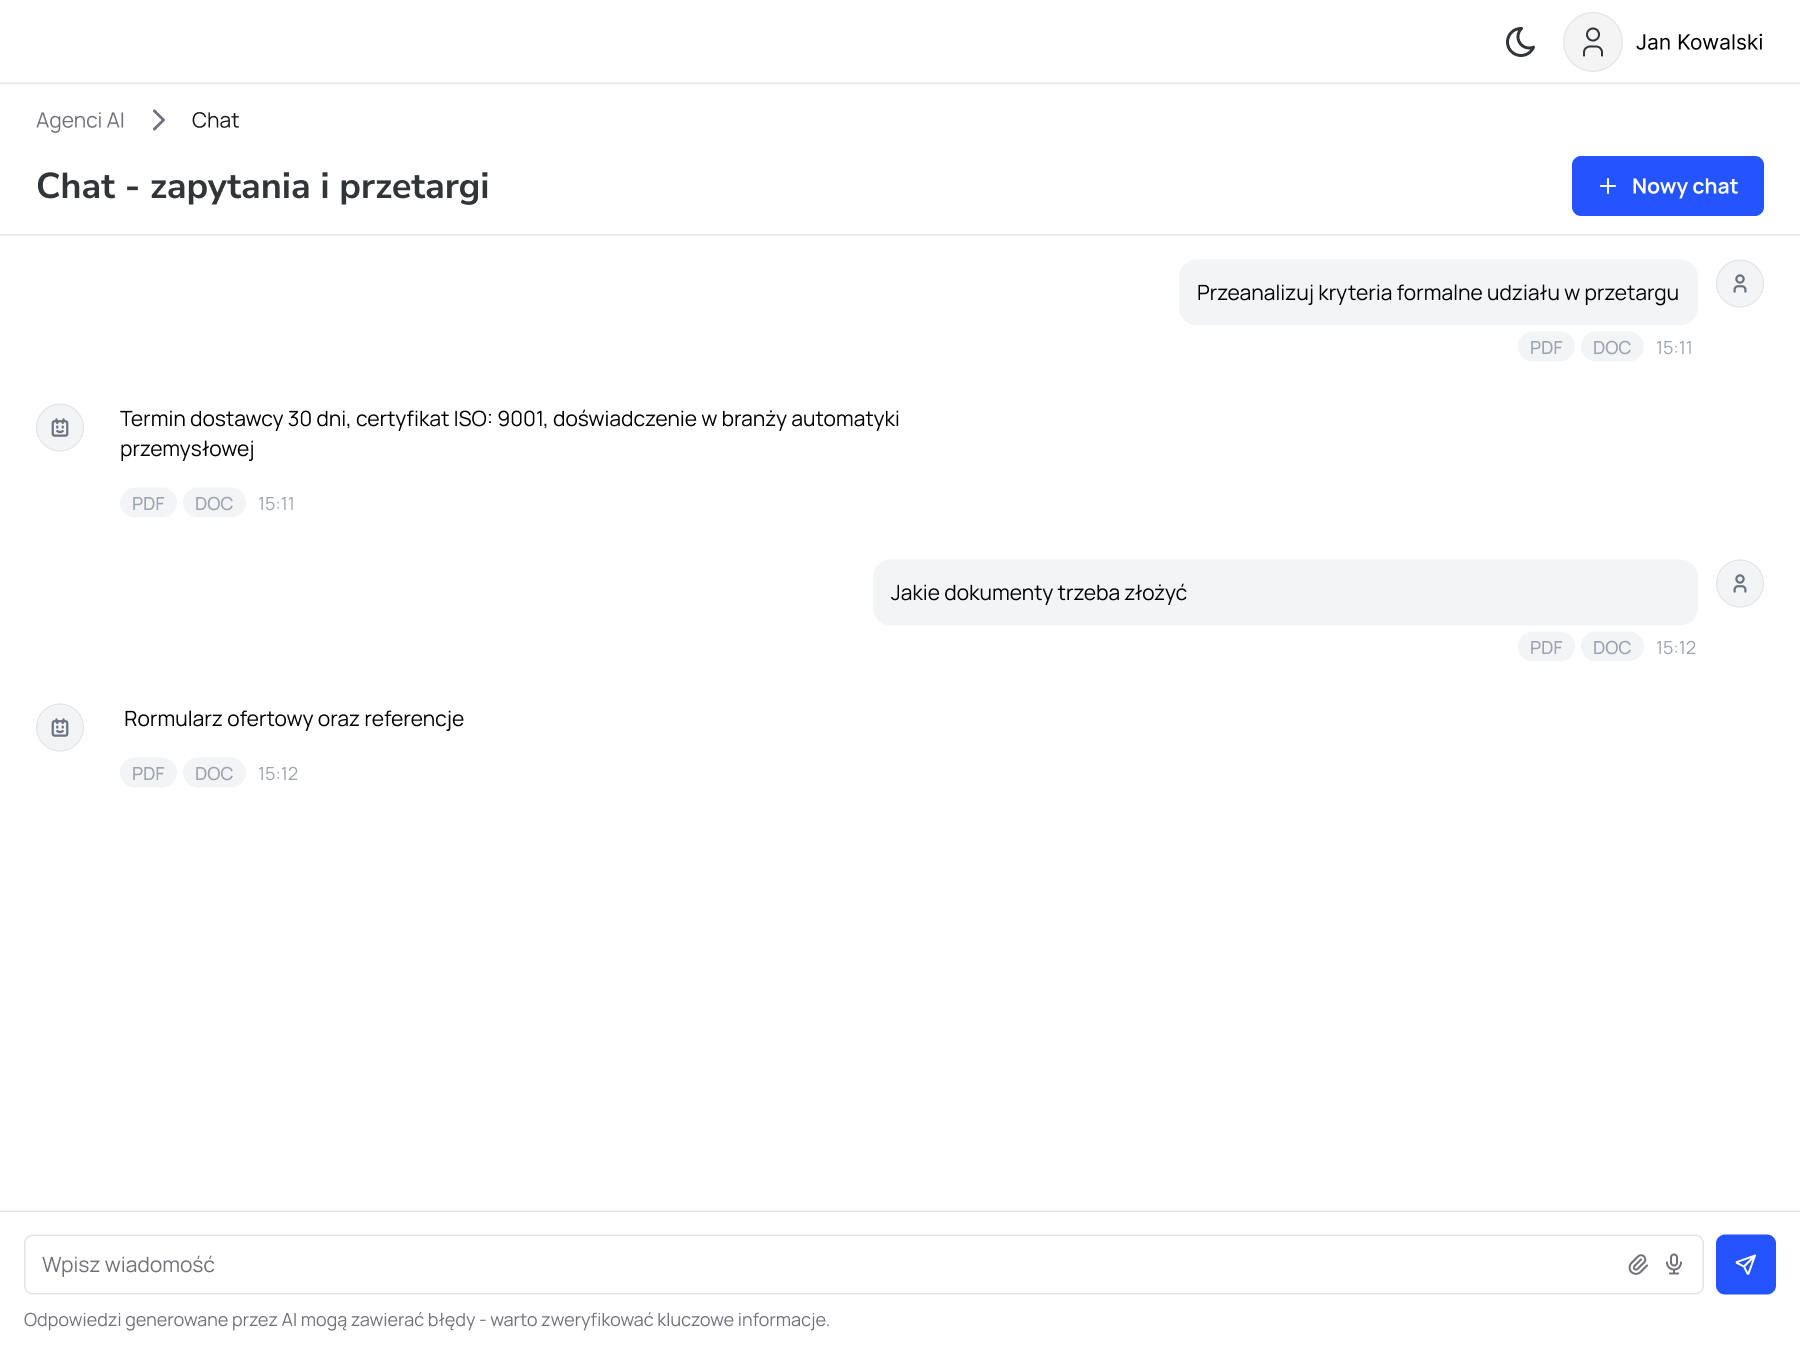Go to the Agenci AI breadcrumb
1800x1355 pixels.
point(80,120)
